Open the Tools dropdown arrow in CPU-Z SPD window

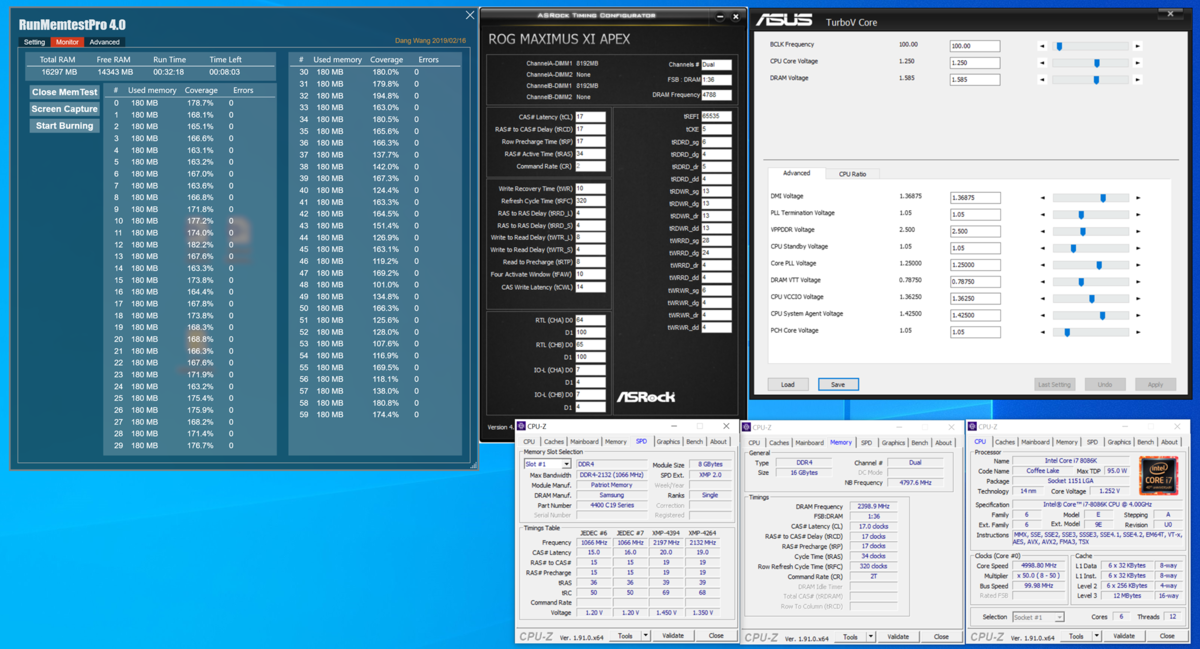coord(646,636)
